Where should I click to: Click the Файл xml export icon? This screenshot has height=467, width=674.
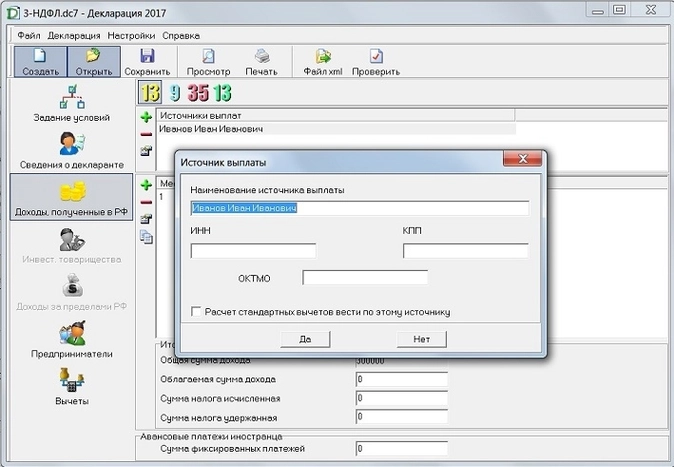[x=323, y=62]
